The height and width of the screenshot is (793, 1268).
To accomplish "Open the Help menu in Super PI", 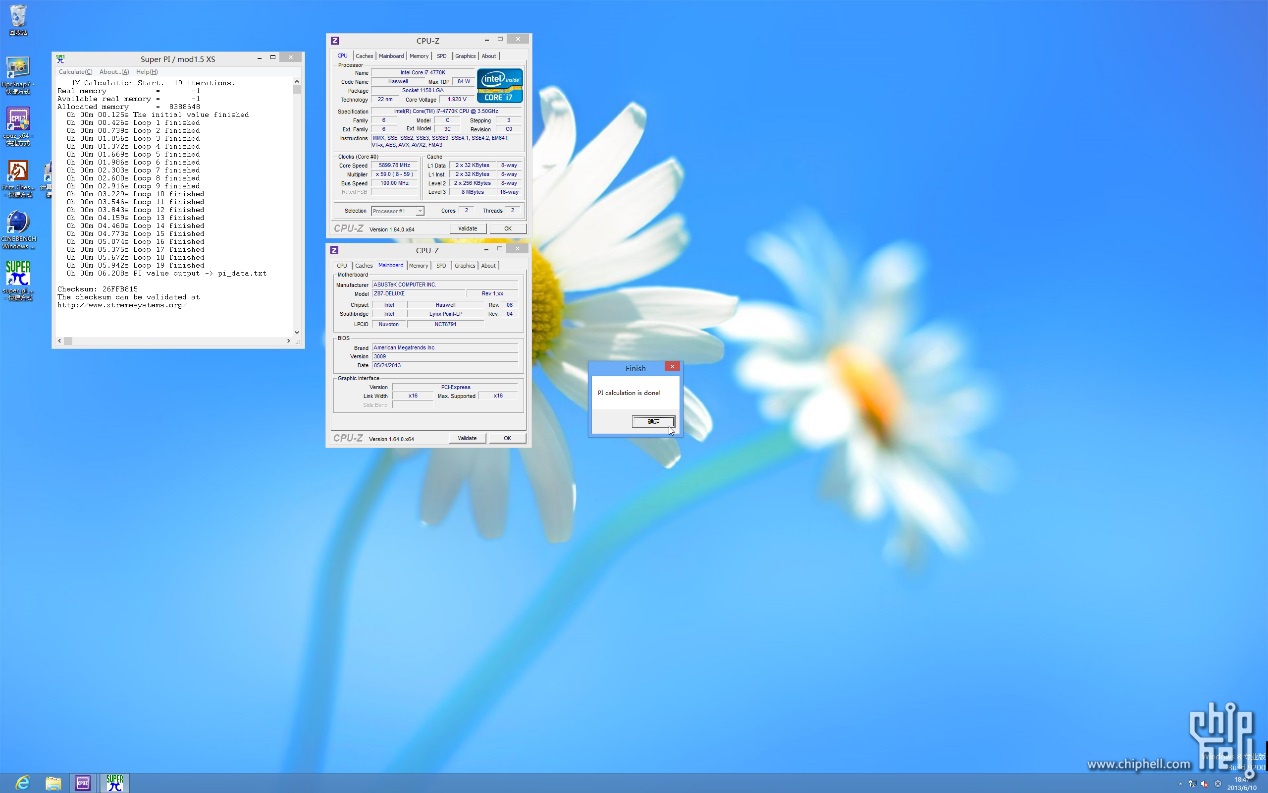I will (x=147, y=72).
